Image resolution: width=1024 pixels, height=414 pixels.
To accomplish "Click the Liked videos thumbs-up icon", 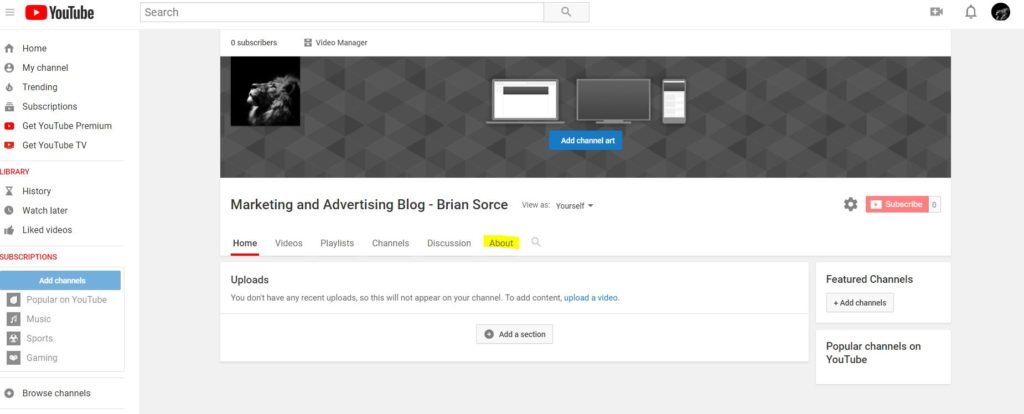I will 9,230.
